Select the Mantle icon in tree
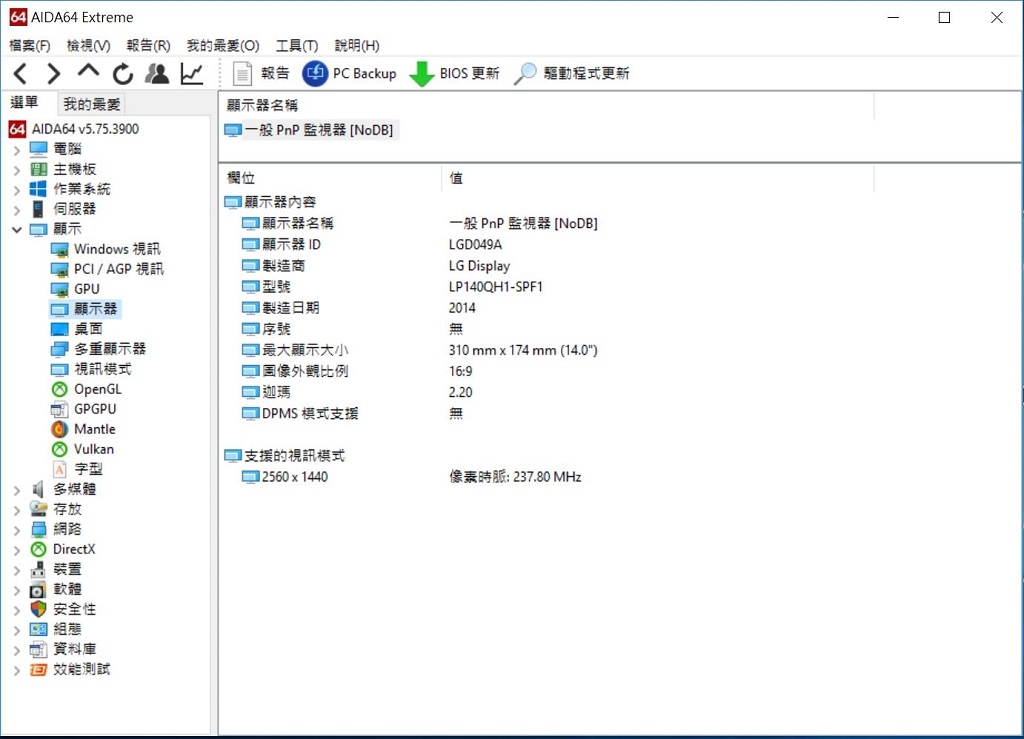This screenshot has width=1024, height=739. pyautogui.click(x=59, y=430)
